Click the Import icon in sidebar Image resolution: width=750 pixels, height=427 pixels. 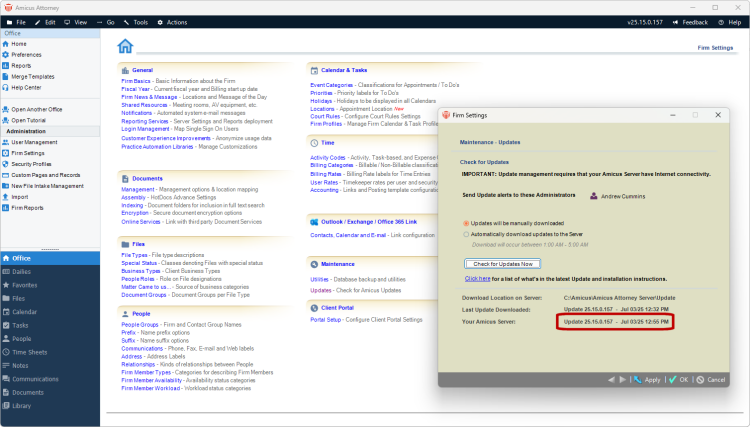(x=6, y=197)
